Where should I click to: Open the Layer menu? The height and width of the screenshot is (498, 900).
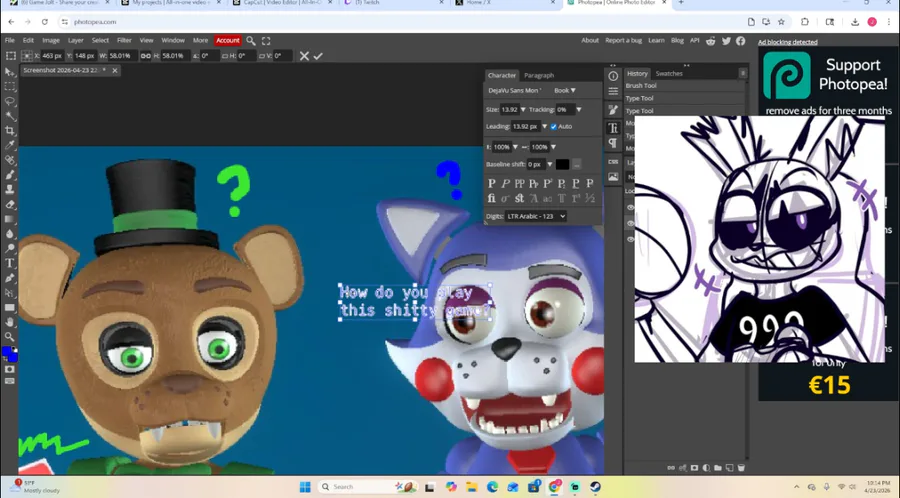(x=76, y=41)
